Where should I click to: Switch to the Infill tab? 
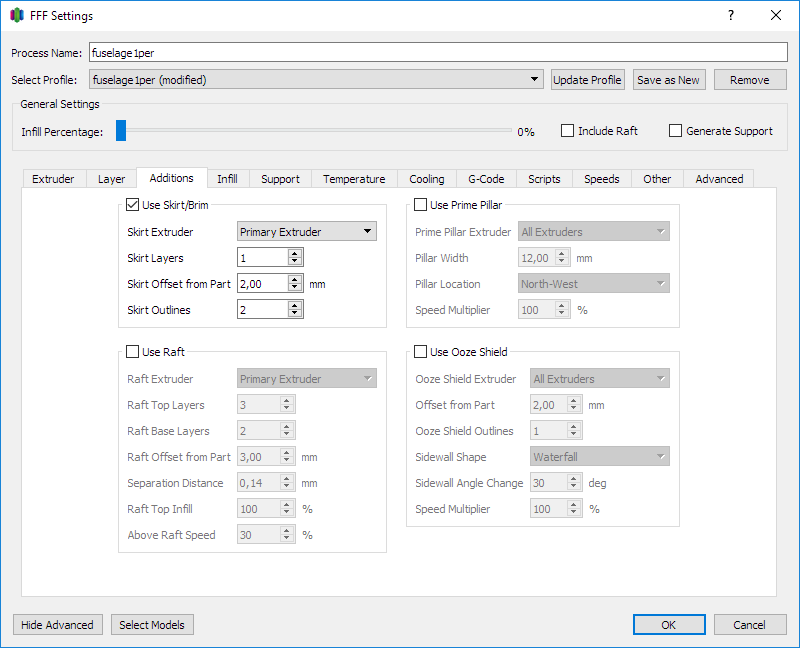(x=227, y=179)
